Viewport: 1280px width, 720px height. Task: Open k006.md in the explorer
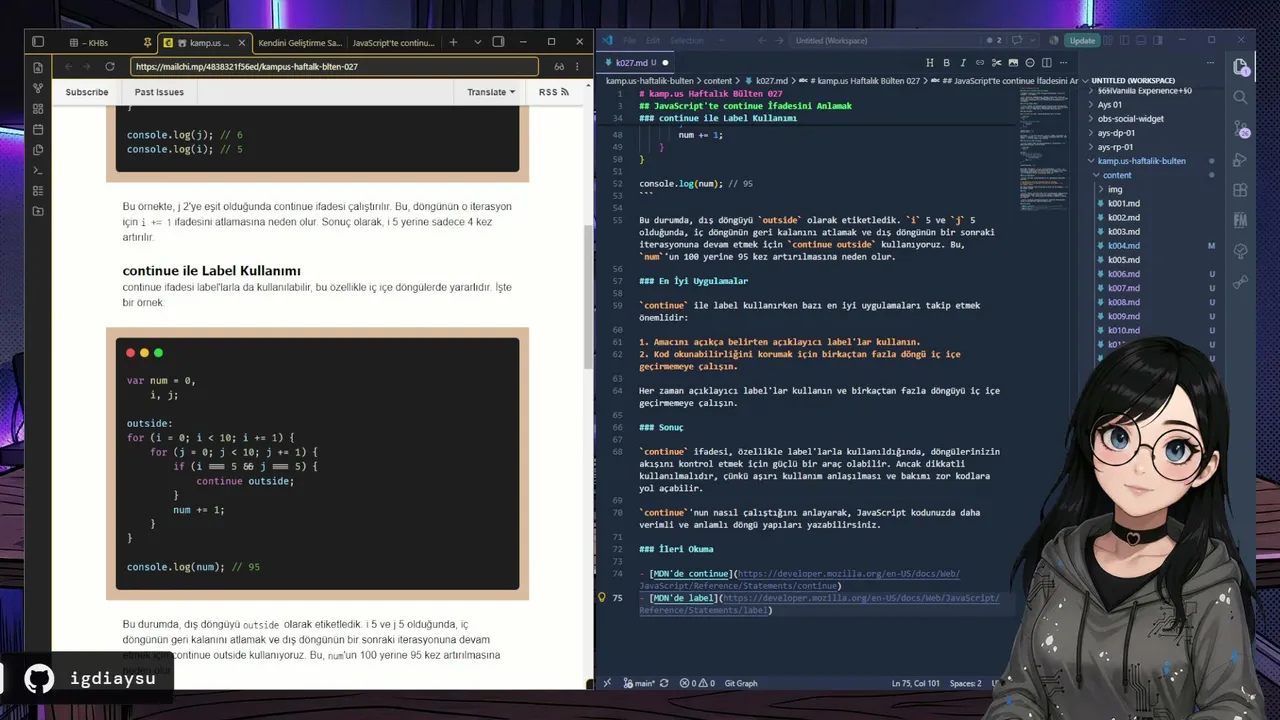tap(1124, 274)
